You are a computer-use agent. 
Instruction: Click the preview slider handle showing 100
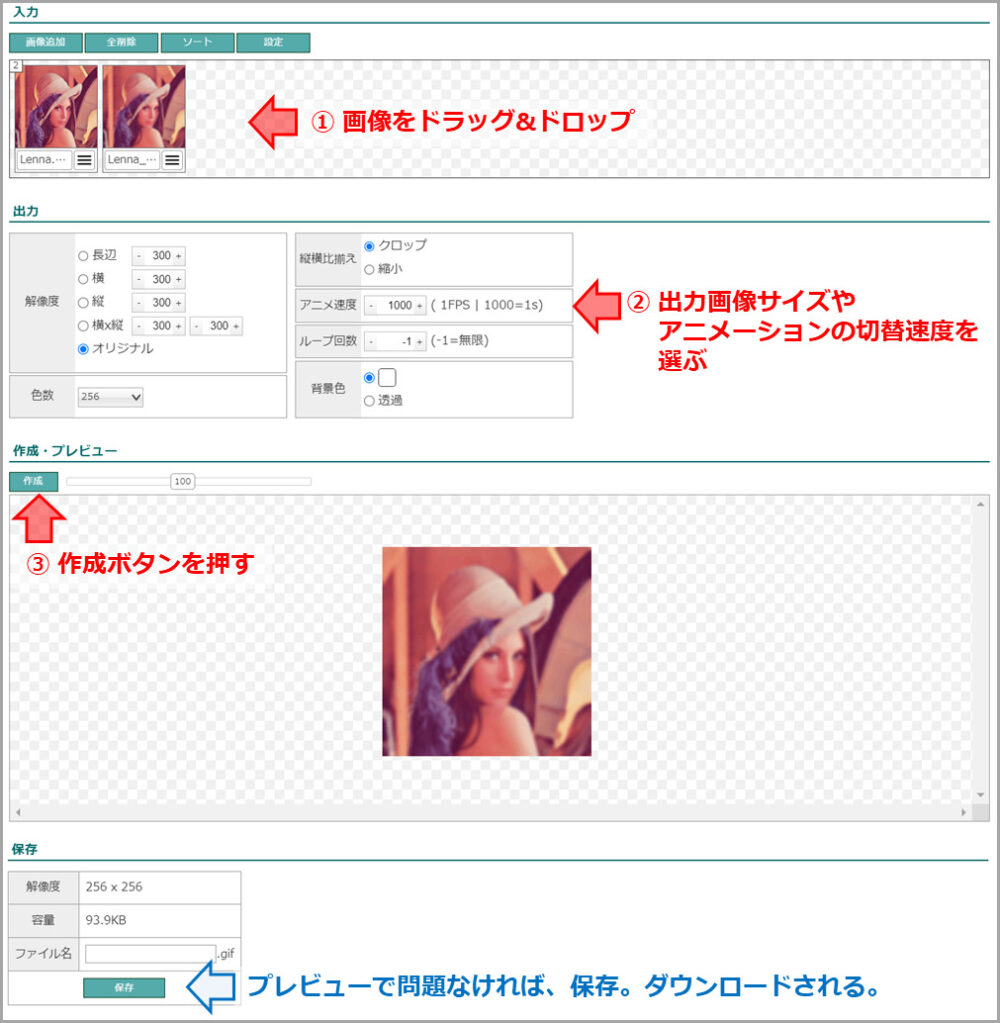[x=183, y=481]
